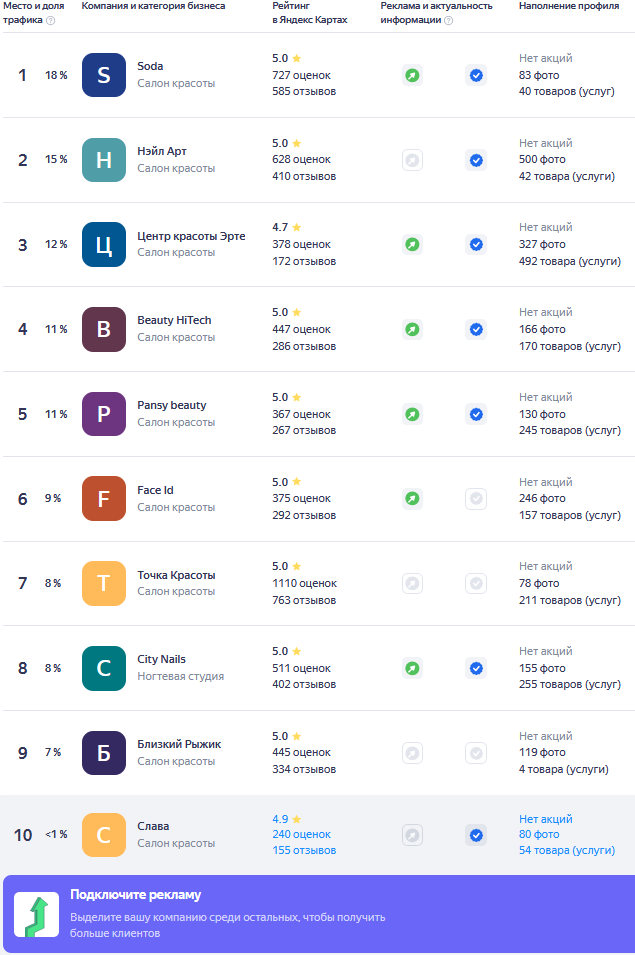Click the grey ad icon for Близкий Рыжик
635x955 pixels.
[411, 753]
